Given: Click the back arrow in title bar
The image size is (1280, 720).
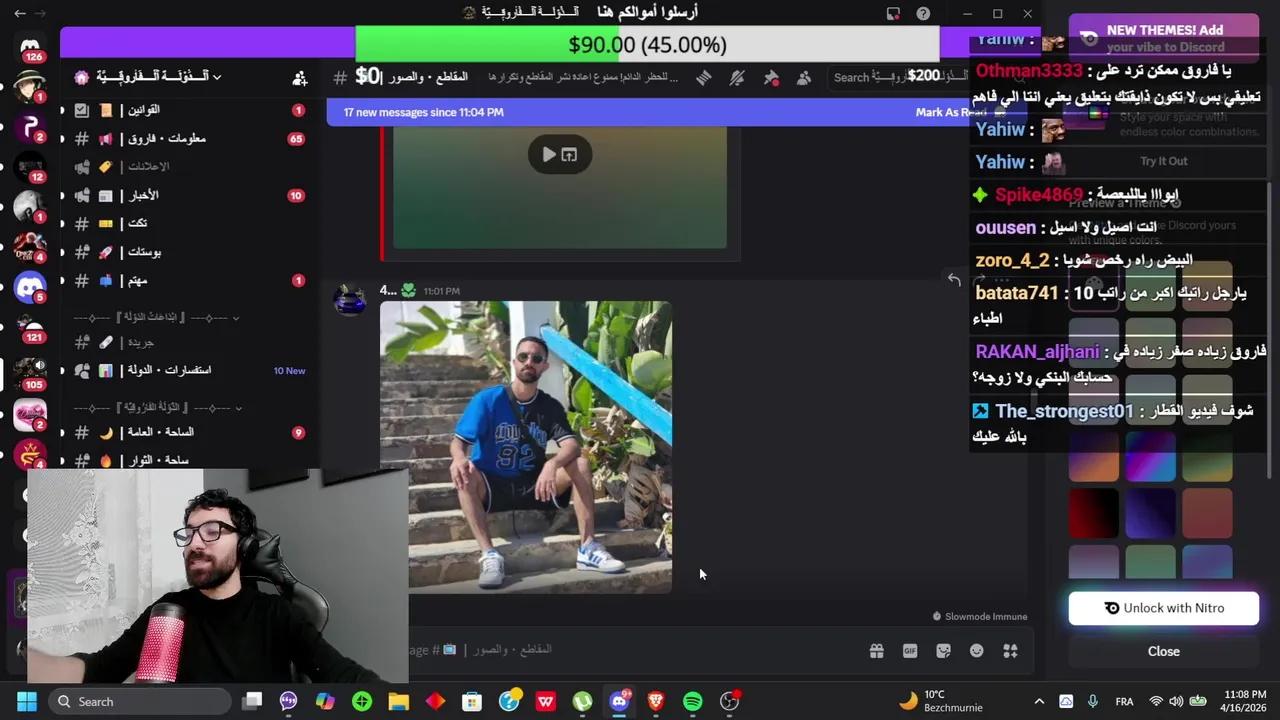Looking at the screenshot, I should (20, 13).
